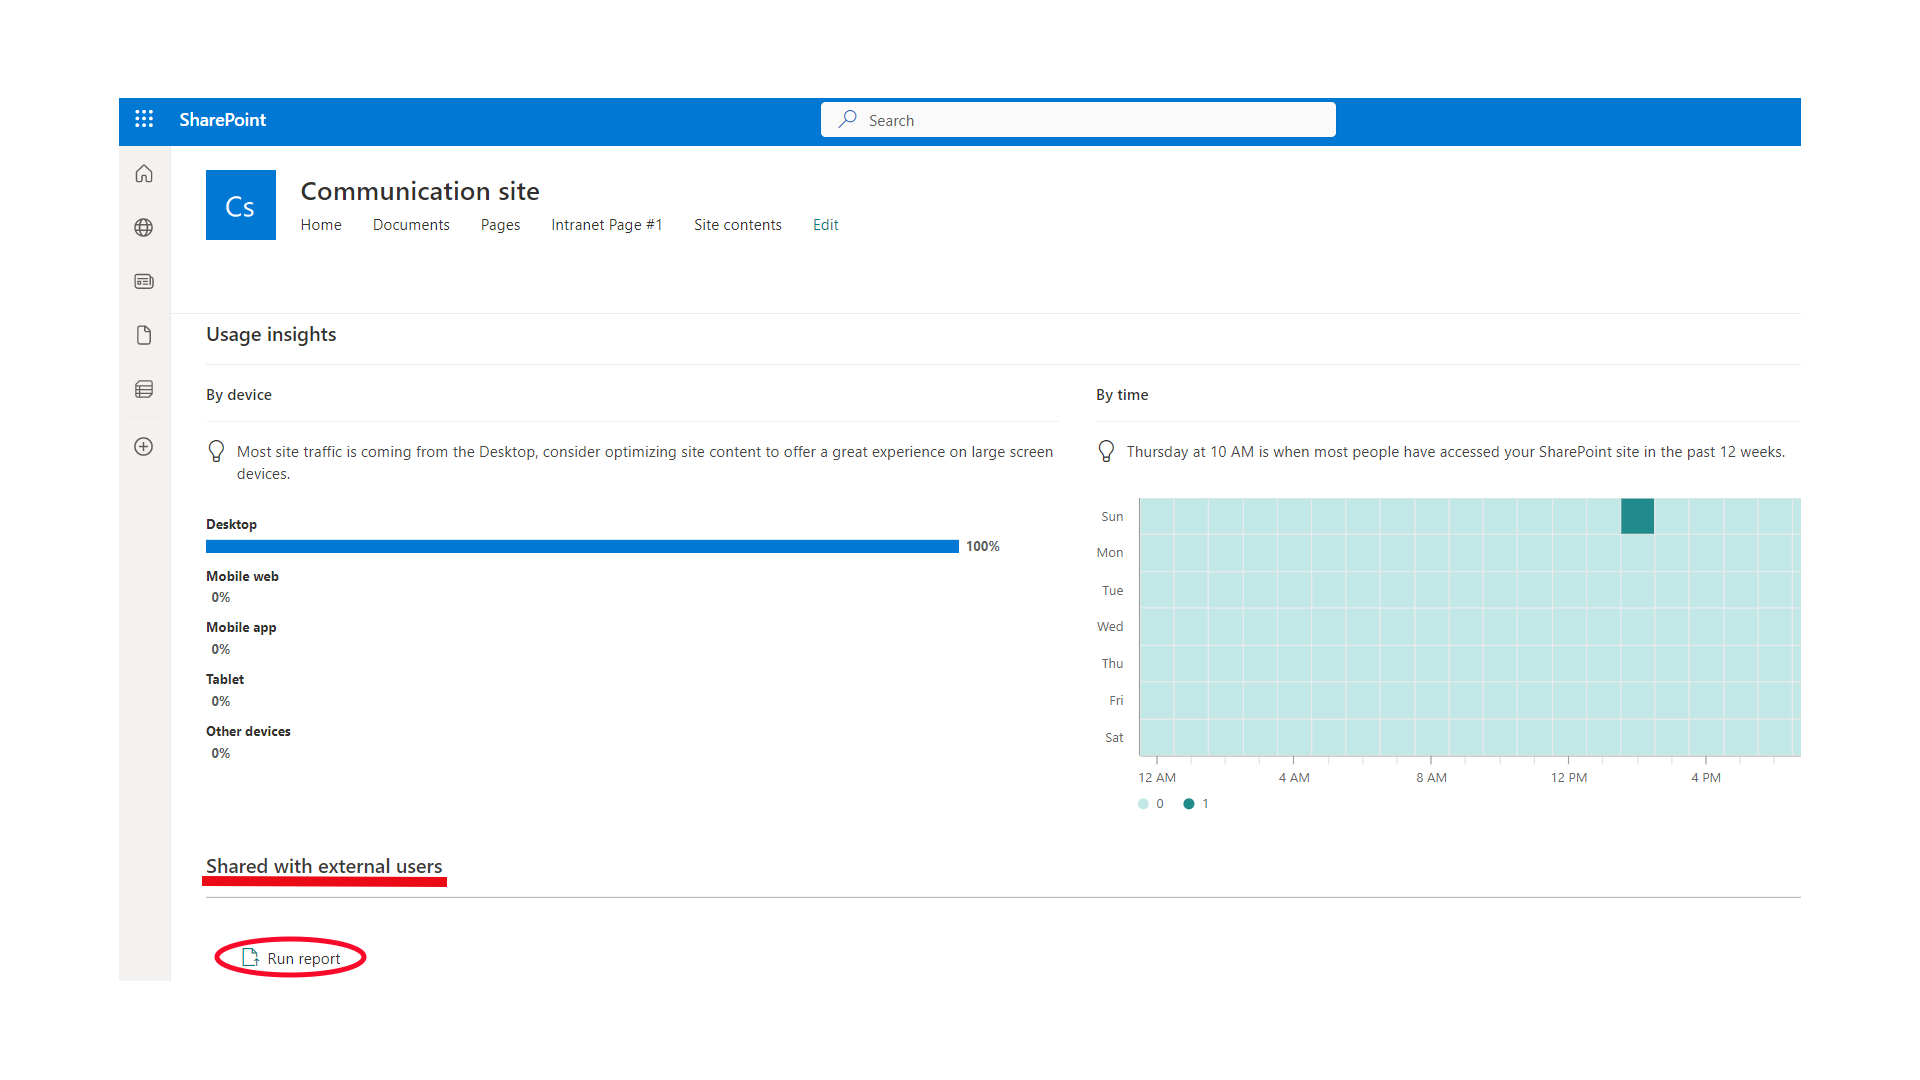Open the news icon in sidebar

tap(144, 282)
